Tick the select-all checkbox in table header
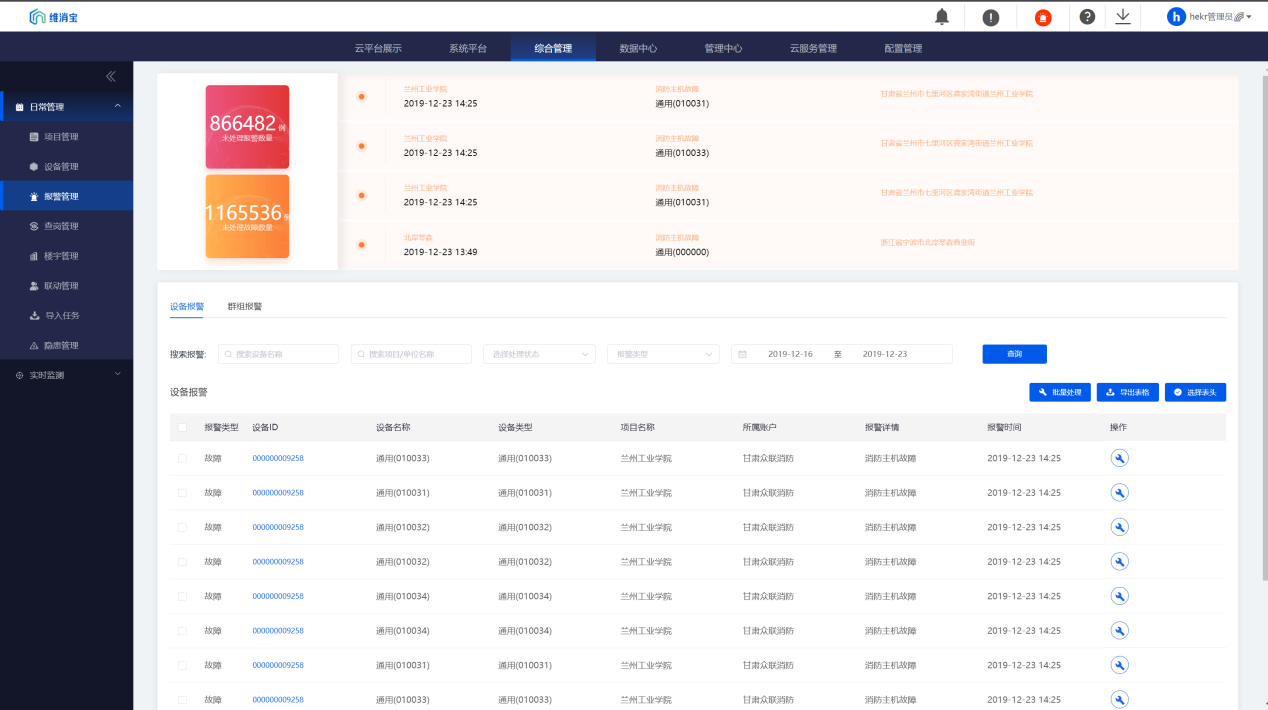This screenshot has height=710, width=1268. (x=182, y=427)
